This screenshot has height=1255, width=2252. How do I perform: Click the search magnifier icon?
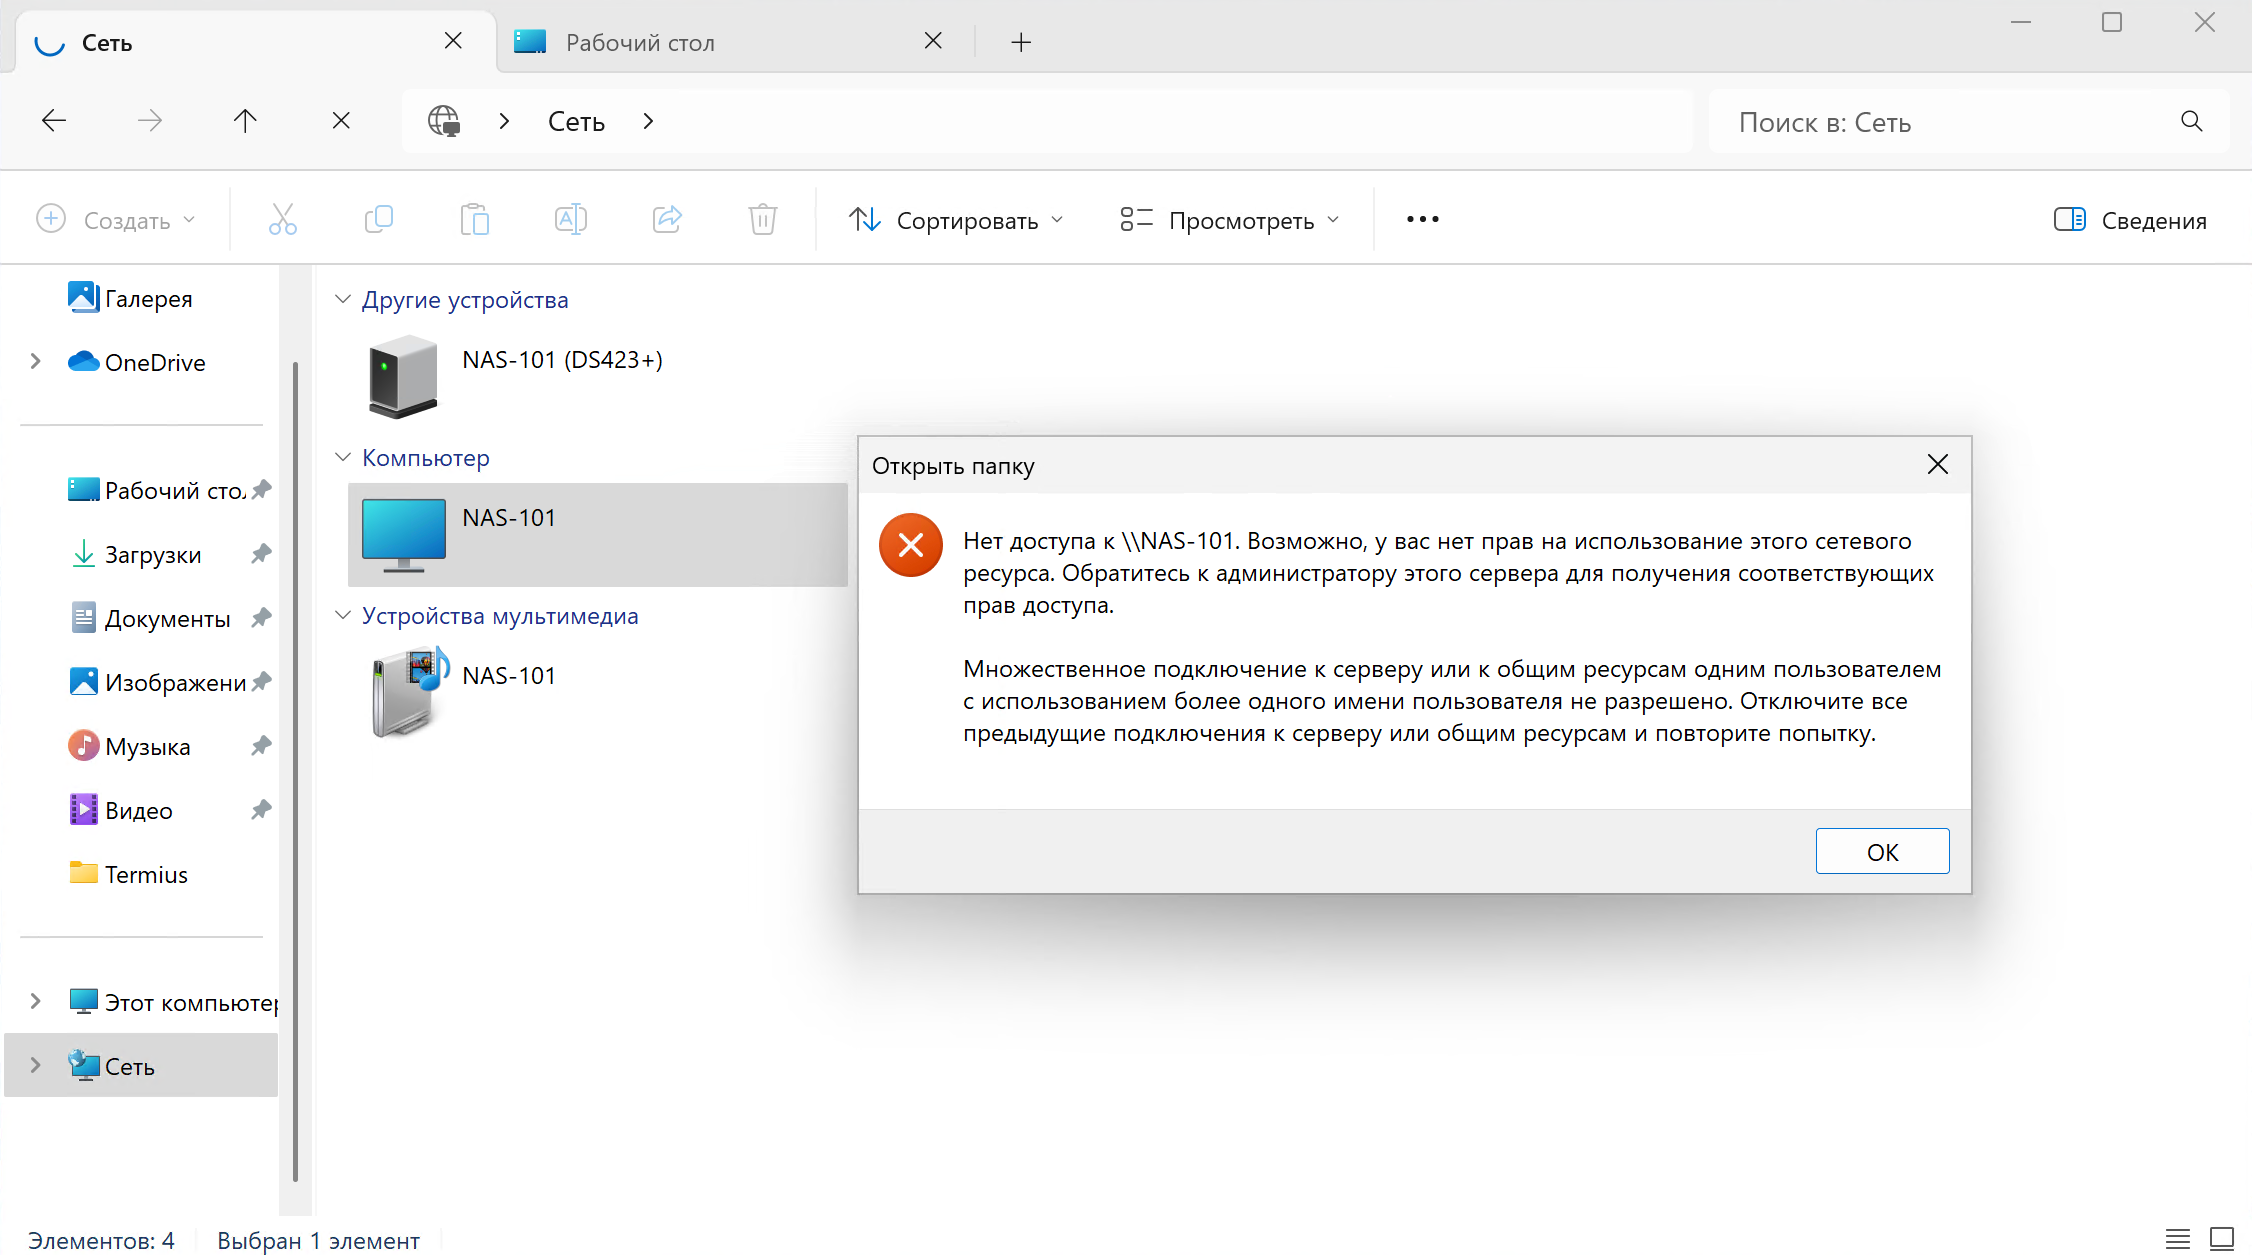(x=2191, y=121)
